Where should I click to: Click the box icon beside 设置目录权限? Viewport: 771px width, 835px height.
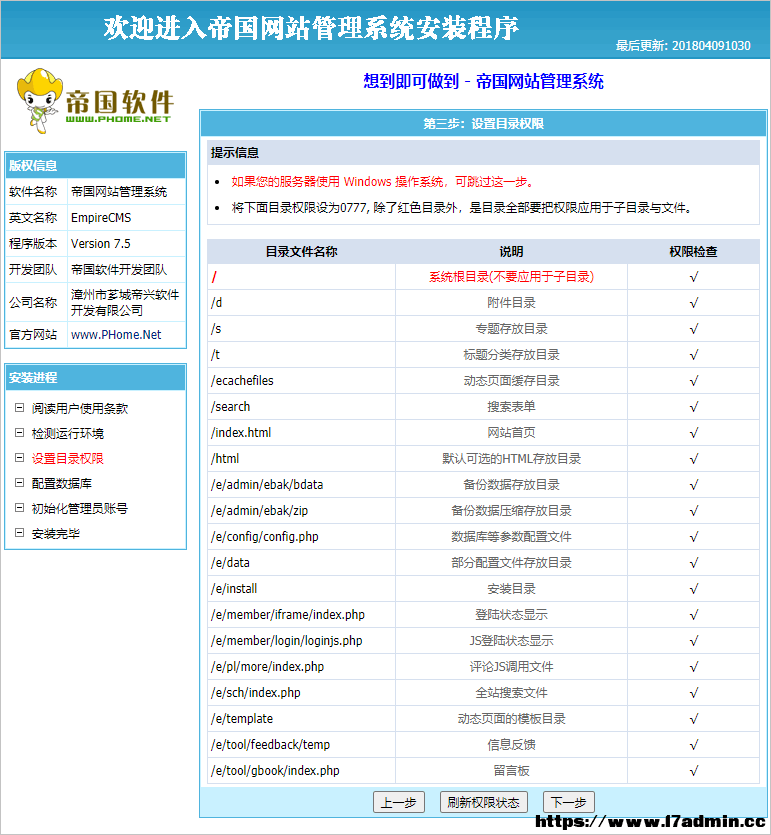click(x=20, y=457)
